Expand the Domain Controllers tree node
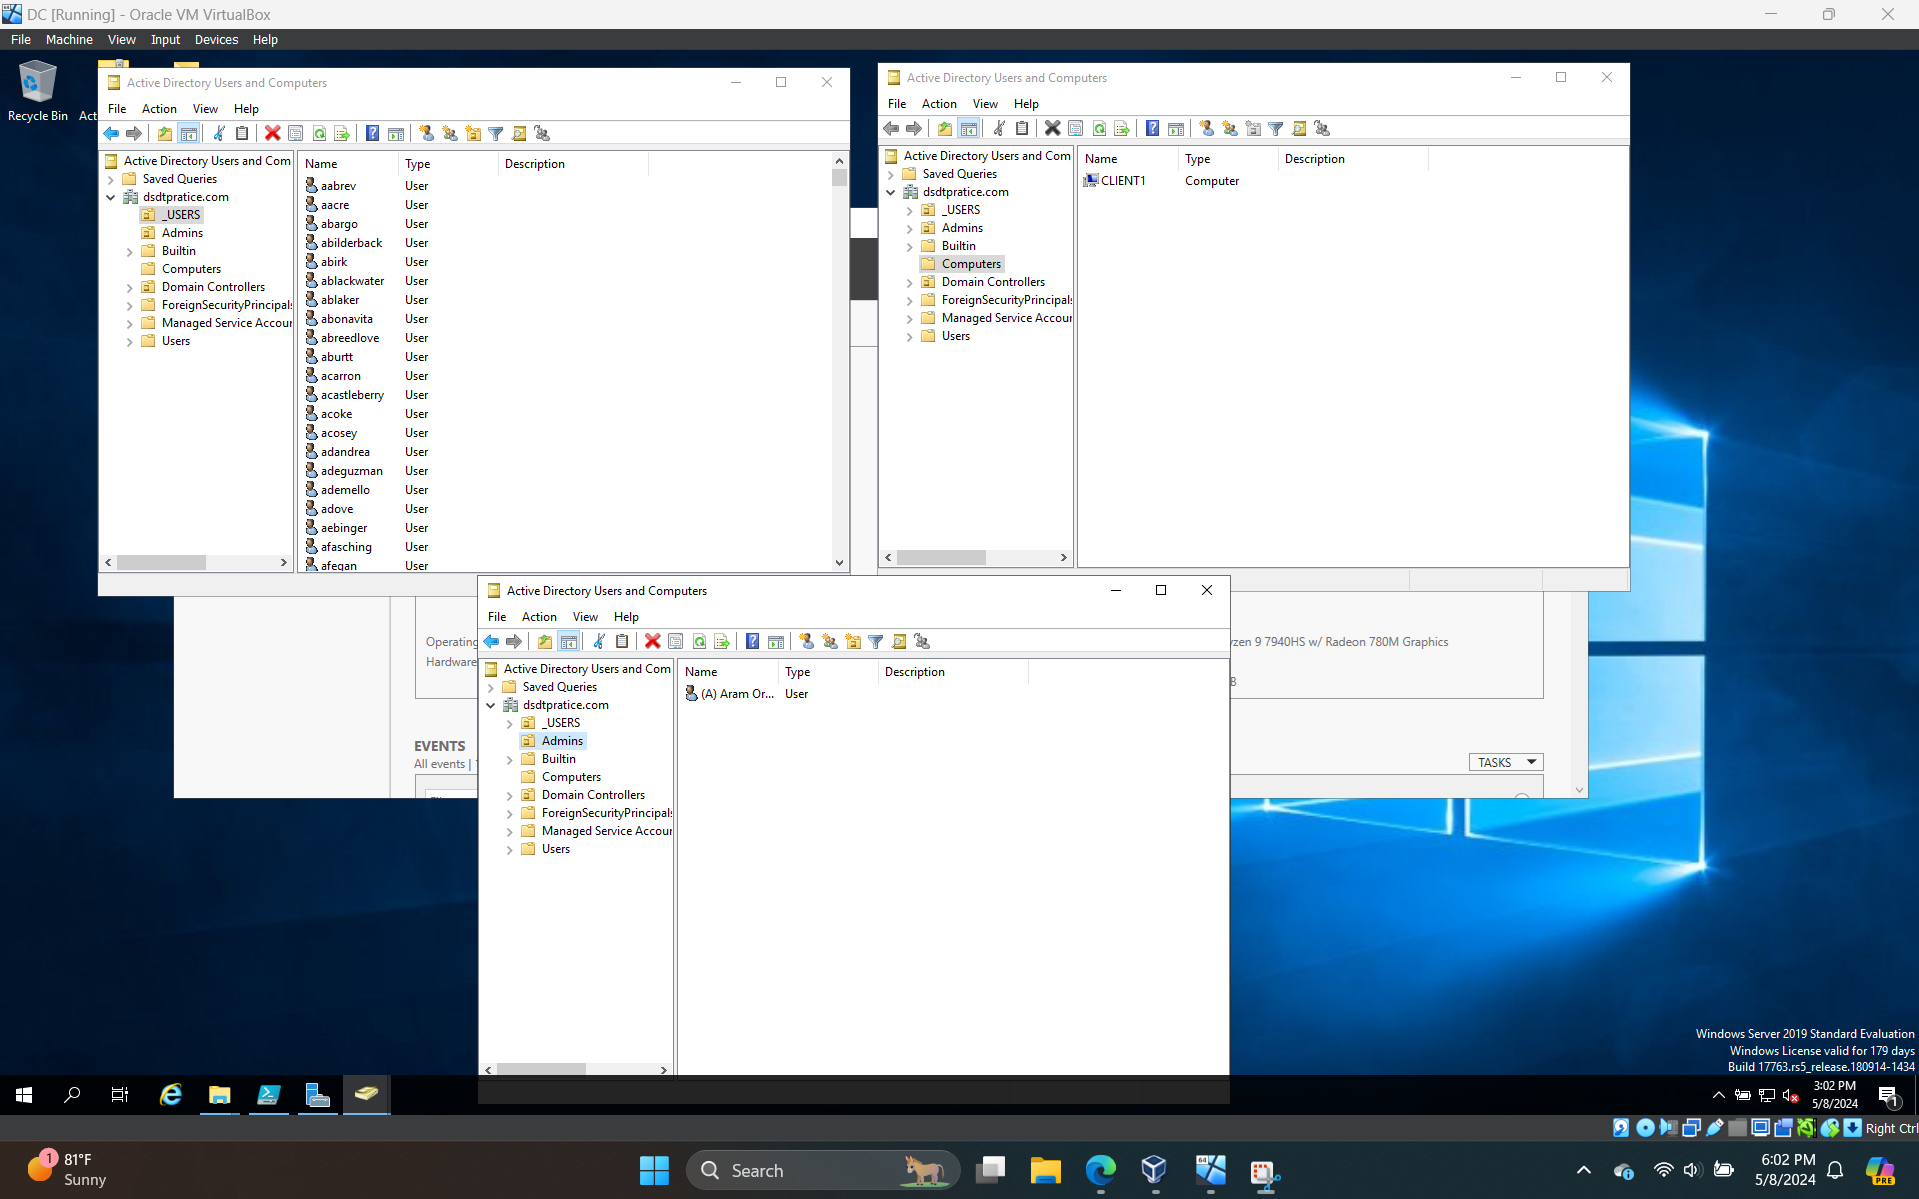Viewport: 1919px width, 1199px height. tap(130, 287)
